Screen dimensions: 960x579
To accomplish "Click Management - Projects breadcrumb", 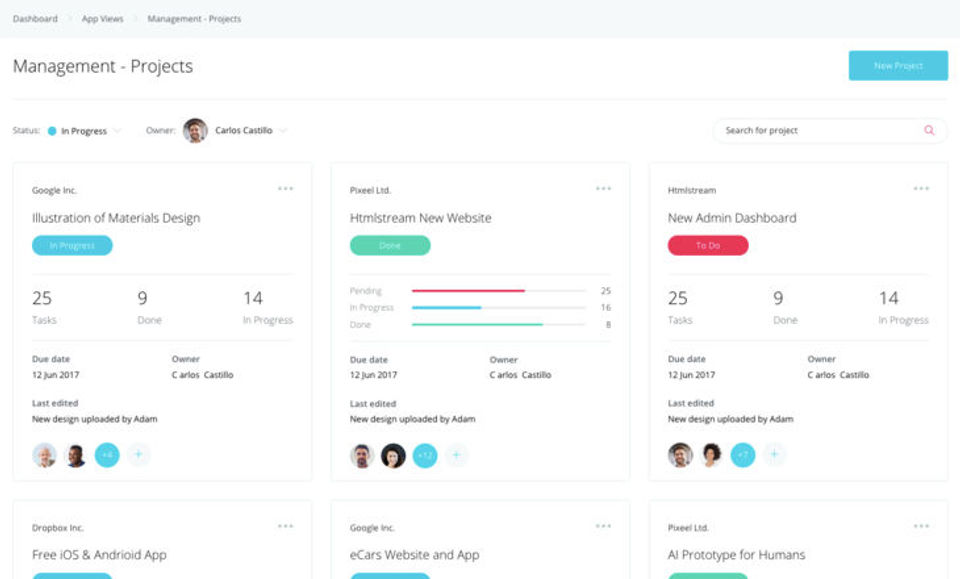I will point(194,19).
